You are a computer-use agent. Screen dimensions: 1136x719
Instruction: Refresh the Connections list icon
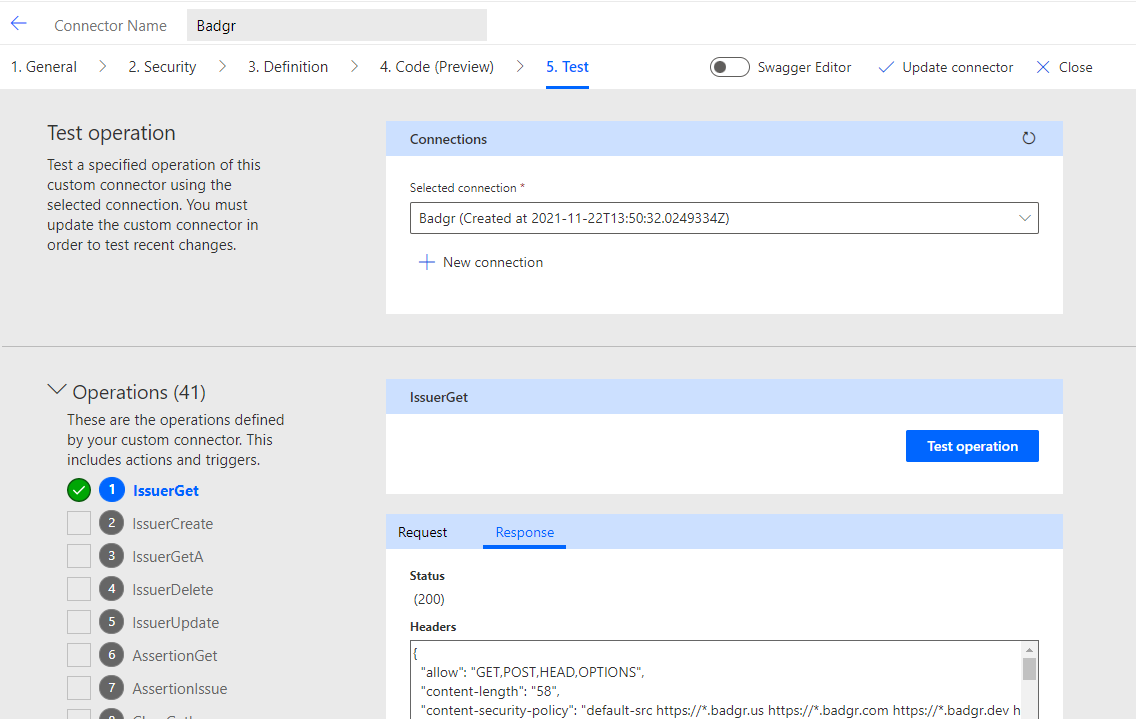click(x=1028, y=138)
